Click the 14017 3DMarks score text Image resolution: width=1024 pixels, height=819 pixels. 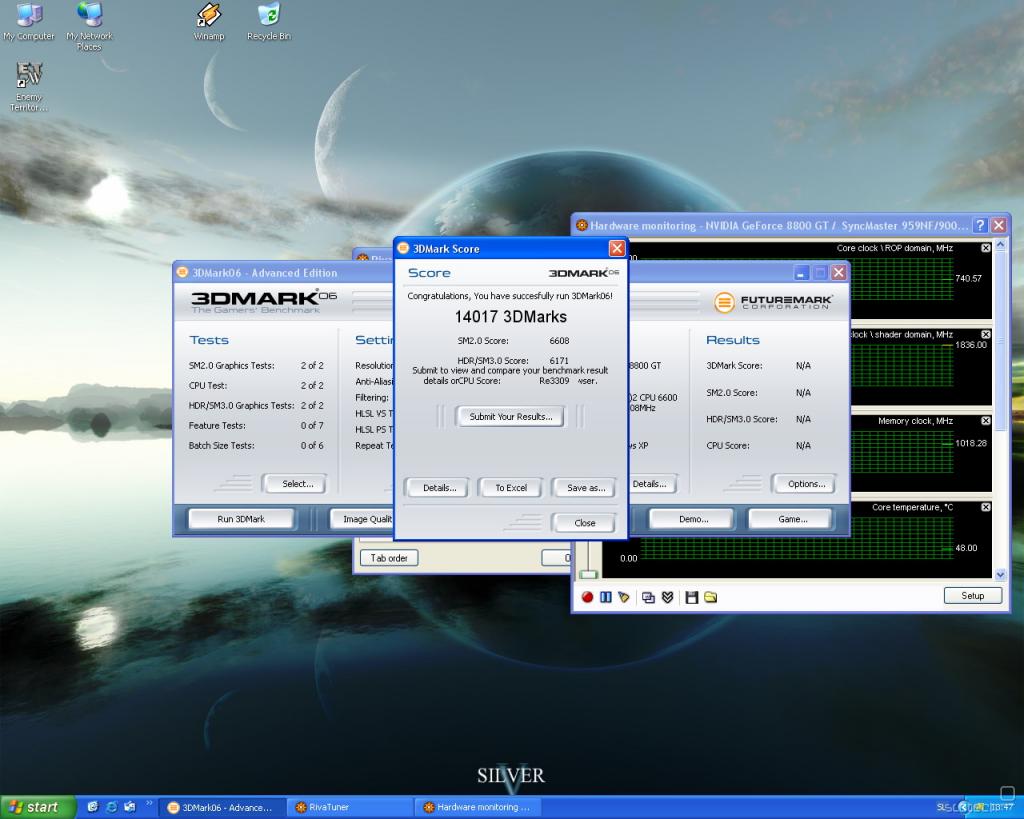tap(511, 317)
